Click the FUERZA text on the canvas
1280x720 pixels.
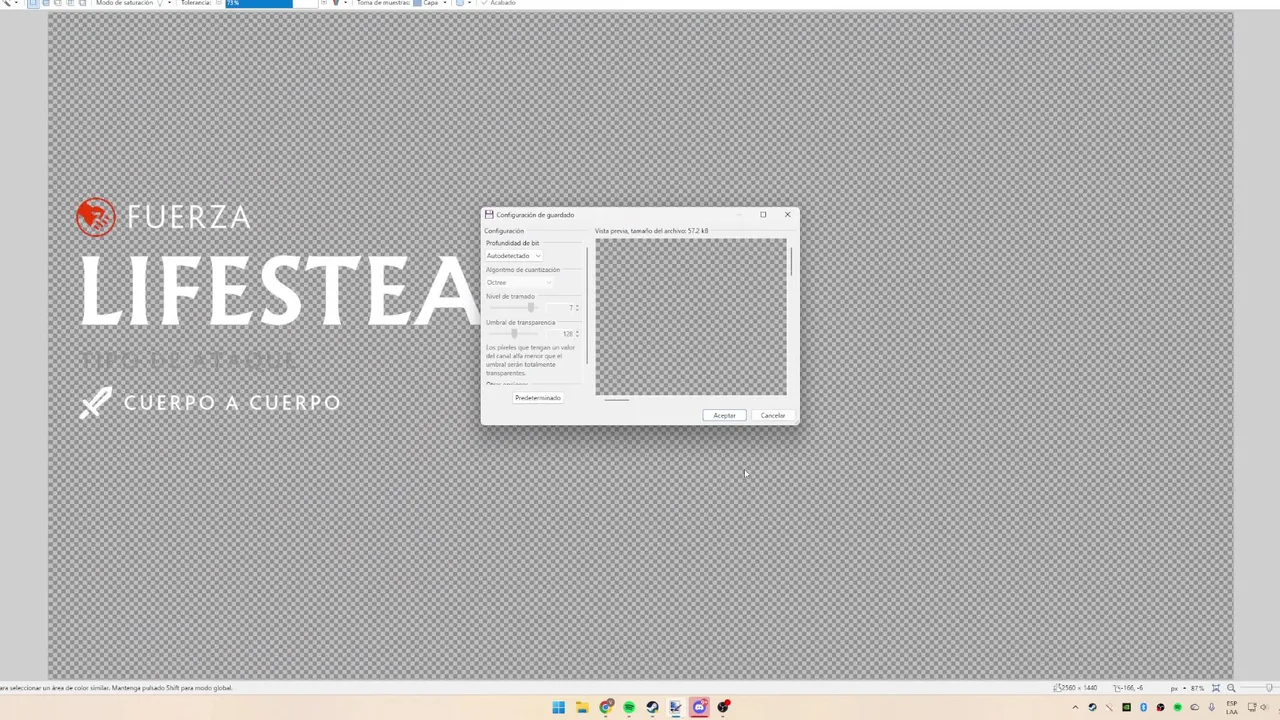click(188, 217)
